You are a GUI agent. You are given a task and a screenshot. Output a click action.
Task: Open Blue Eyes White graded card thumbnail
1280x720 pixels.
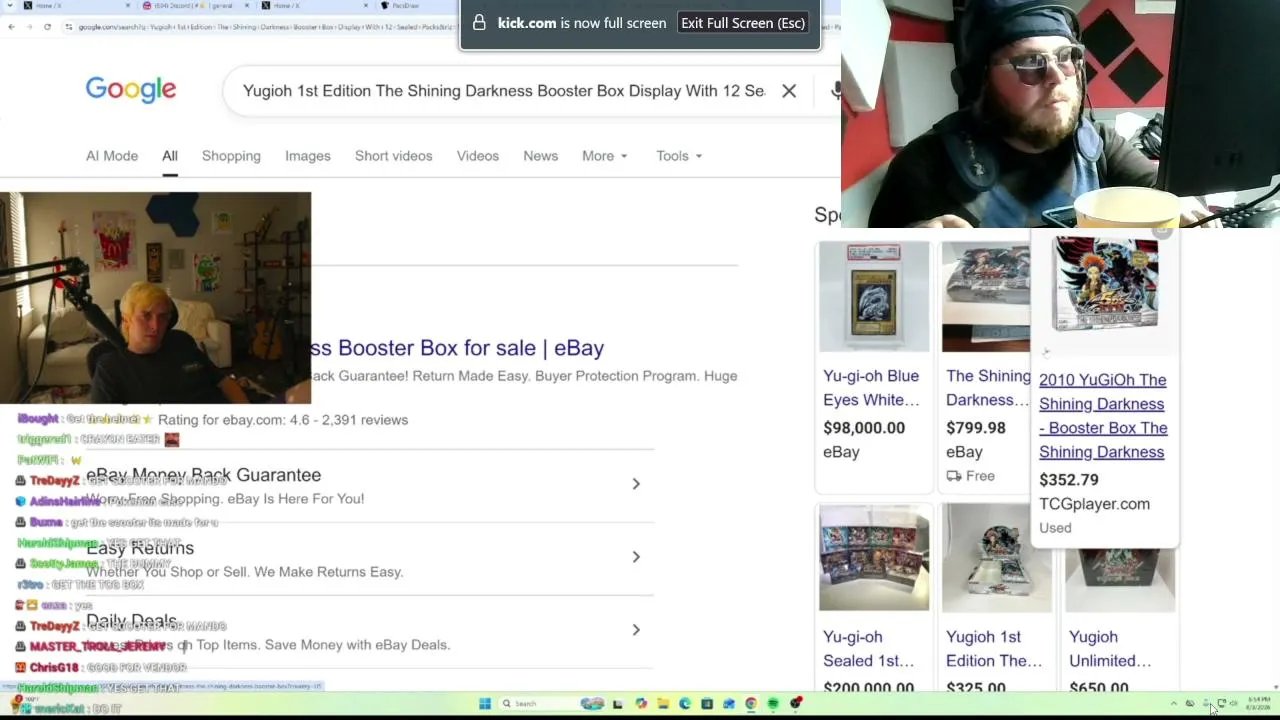874,297
